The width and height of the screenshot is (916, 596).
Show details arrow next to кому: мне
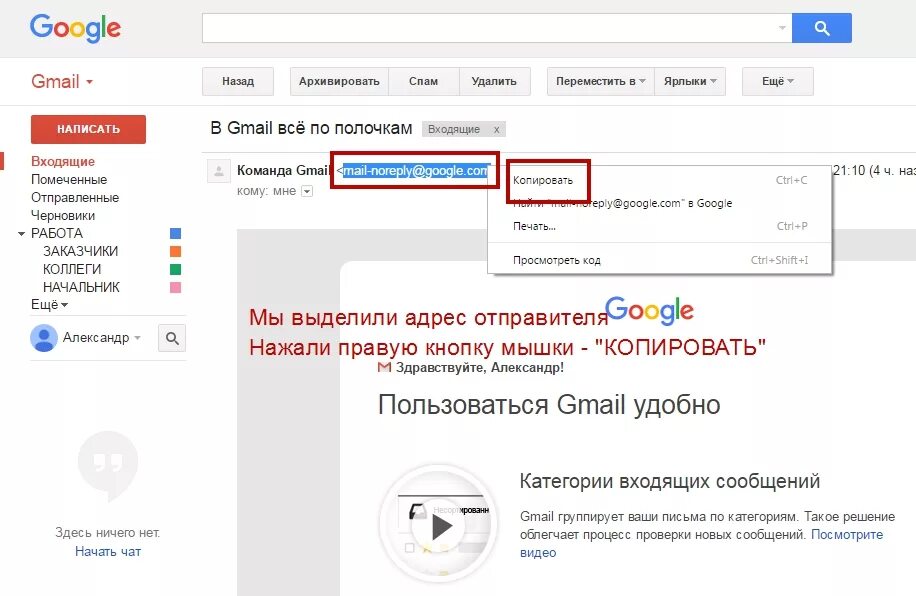point(307,191)
